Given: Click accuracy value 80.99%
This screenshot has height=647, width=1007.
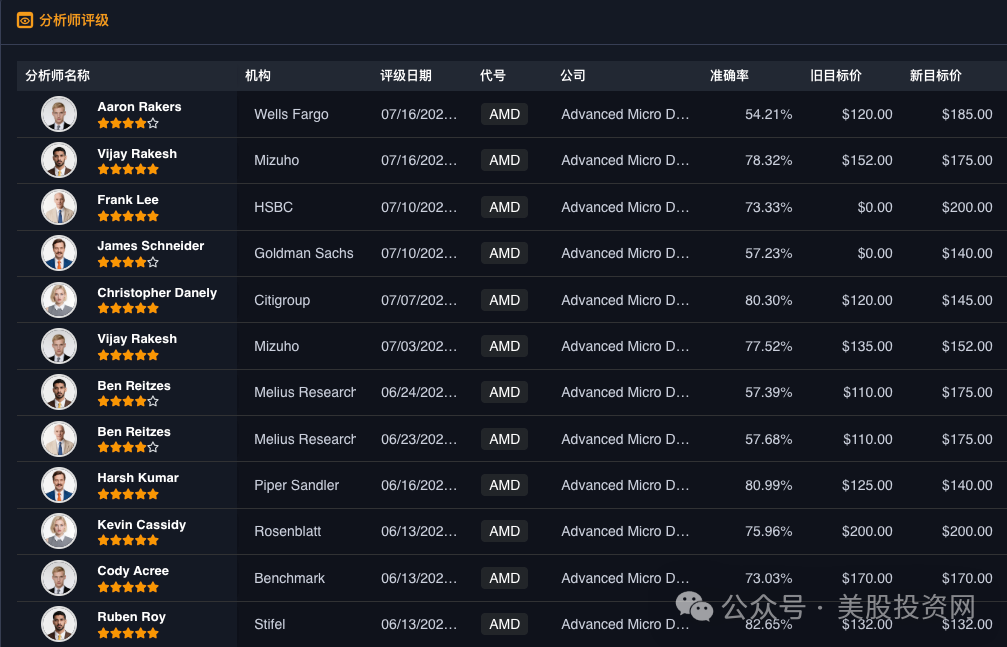Looking at the screenshot, I should coord(769,485).
